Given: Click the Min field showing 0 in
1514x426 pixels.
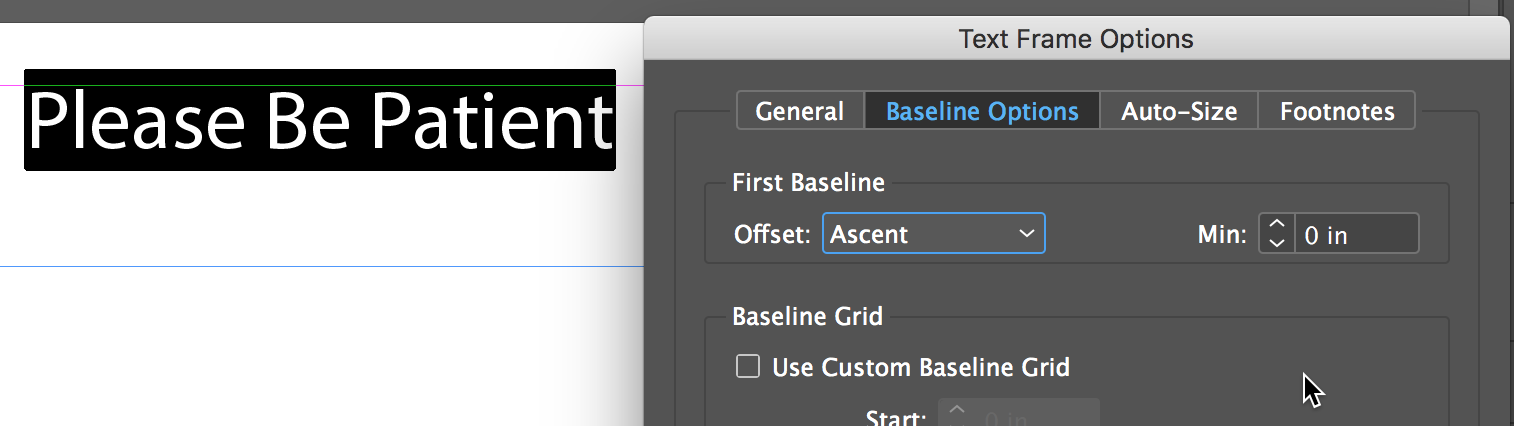Looking at the screenshot, I should tap(1355, 235).
